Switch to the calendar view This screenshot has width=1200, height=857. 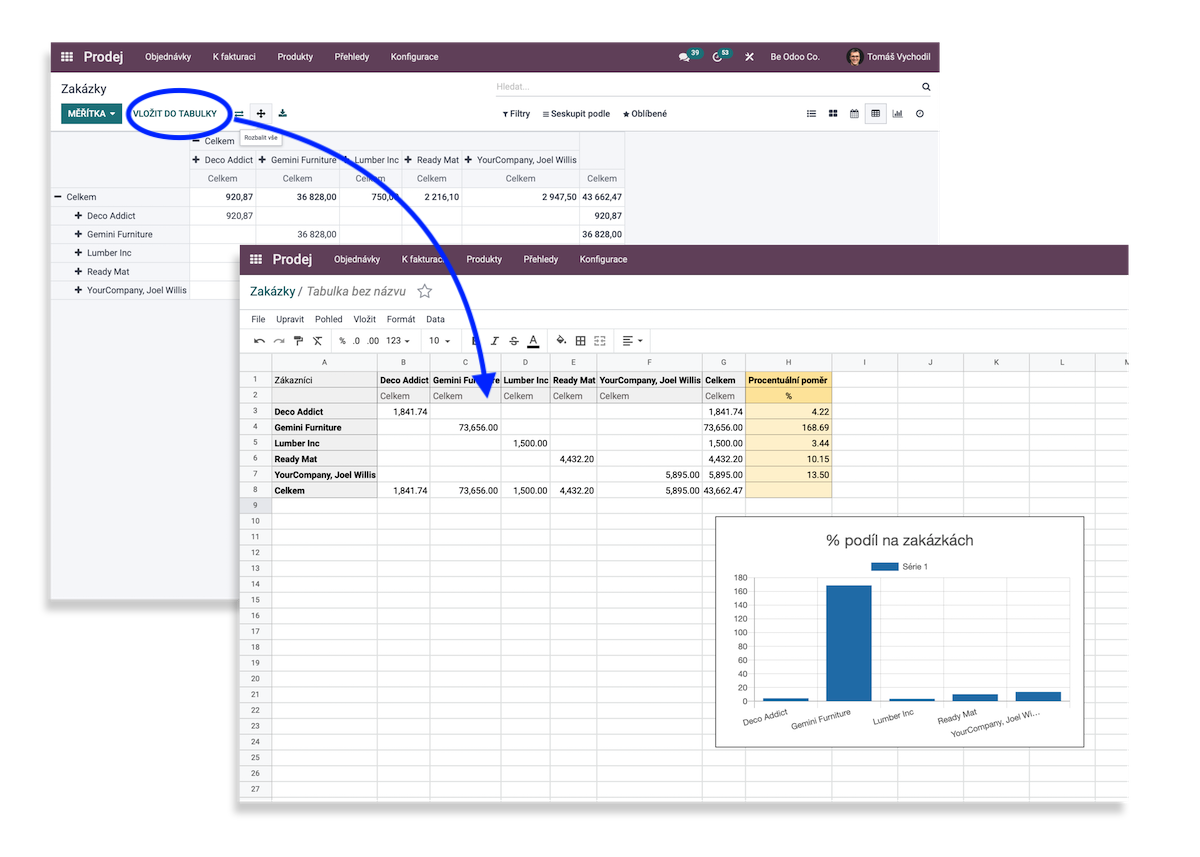click(854, 114)
